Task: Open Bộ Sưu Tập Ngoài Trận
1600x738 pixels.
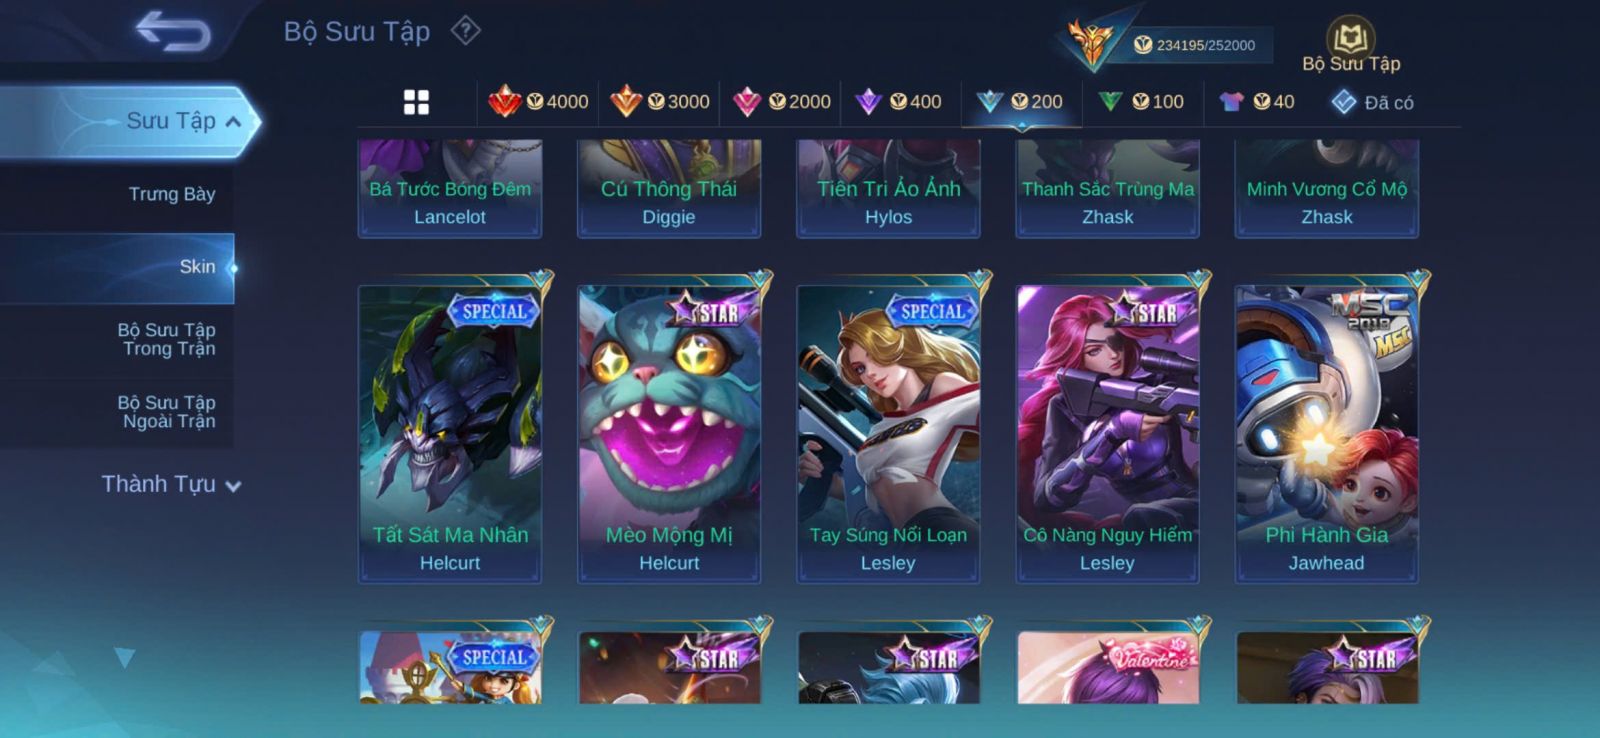Action: pos(167,412)
